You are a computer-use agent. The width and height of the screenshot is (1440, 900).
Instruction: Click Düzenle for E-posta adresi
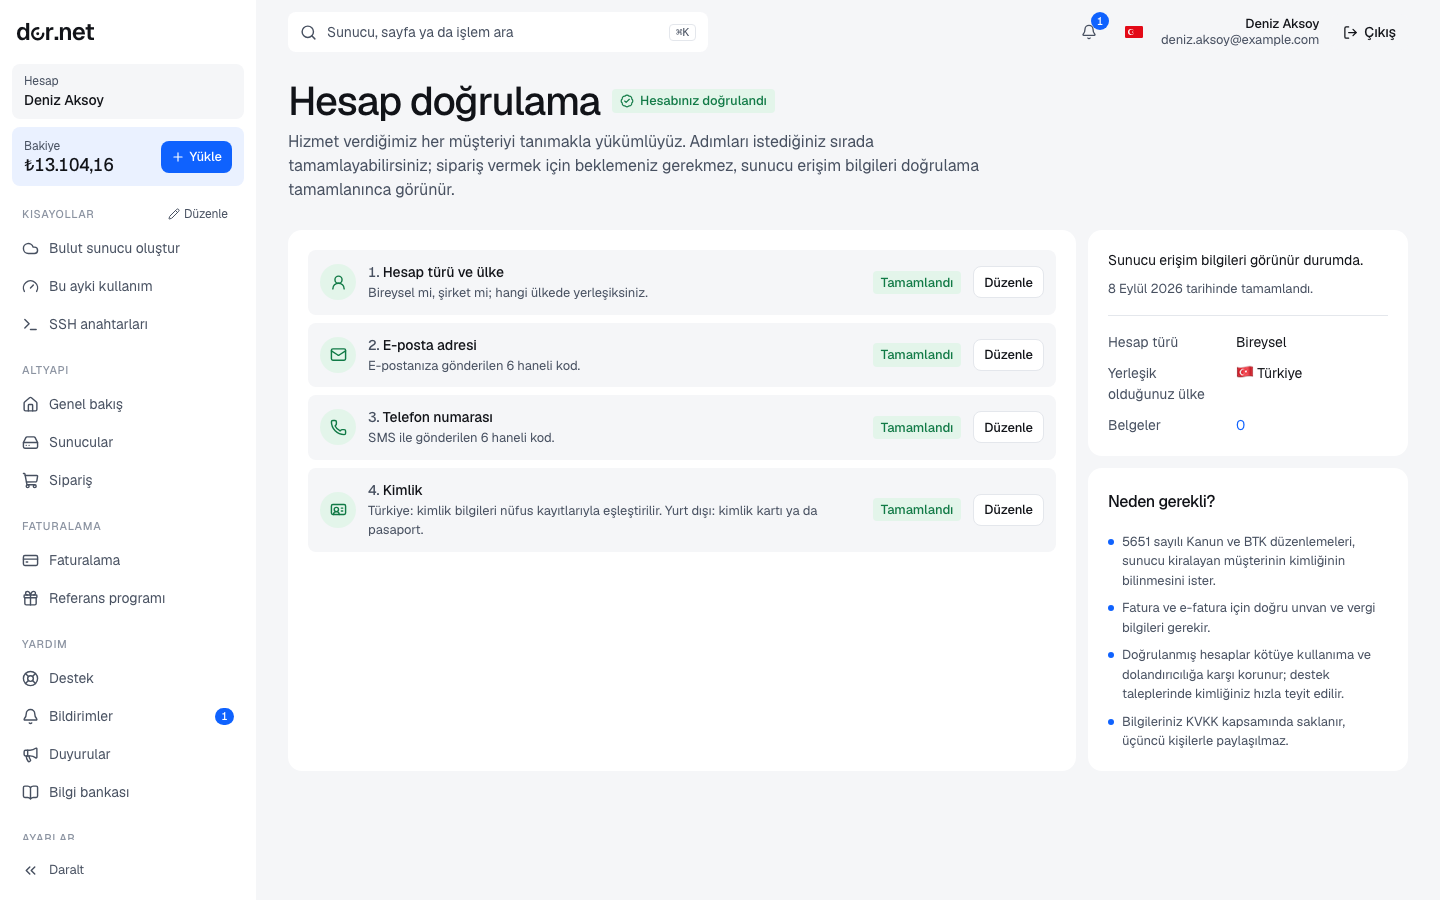[x=1008, y=354]
